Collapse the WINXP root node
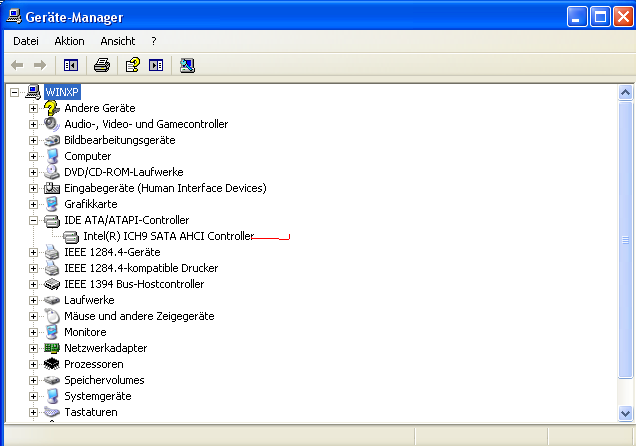 coord(14,92)
